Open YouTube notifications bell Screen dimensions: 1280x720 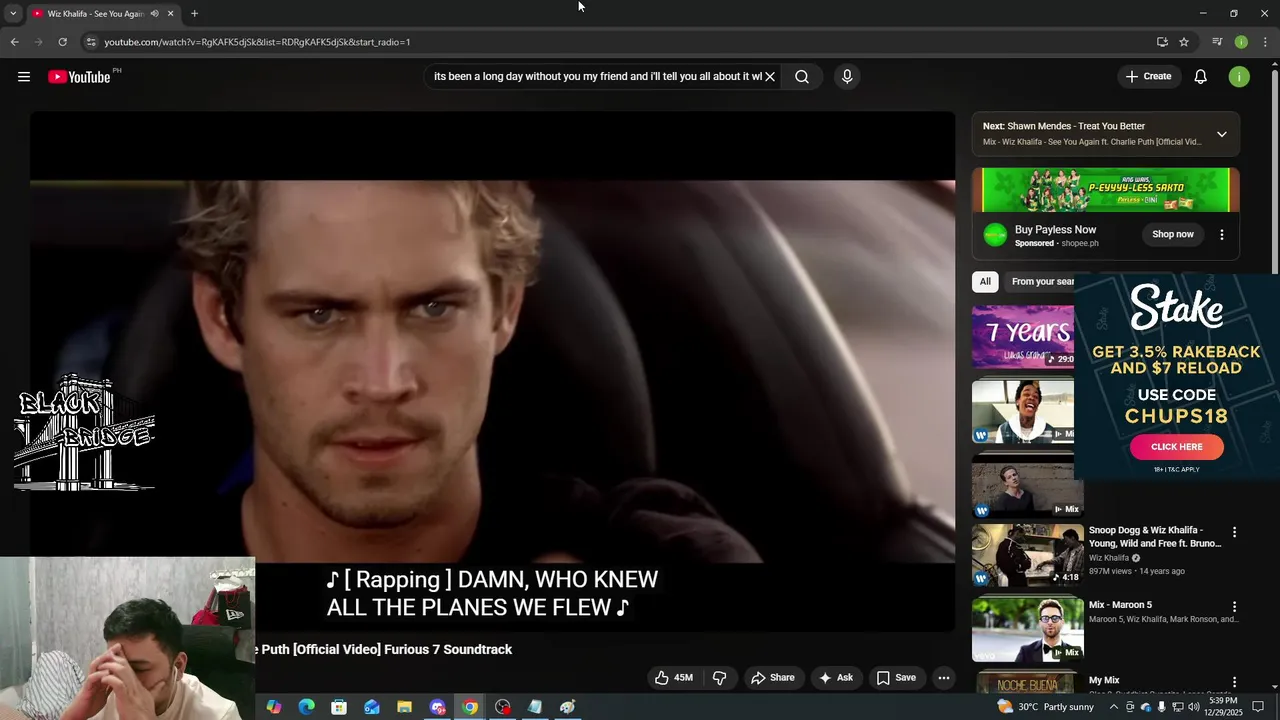click(x=1201, y=77)
